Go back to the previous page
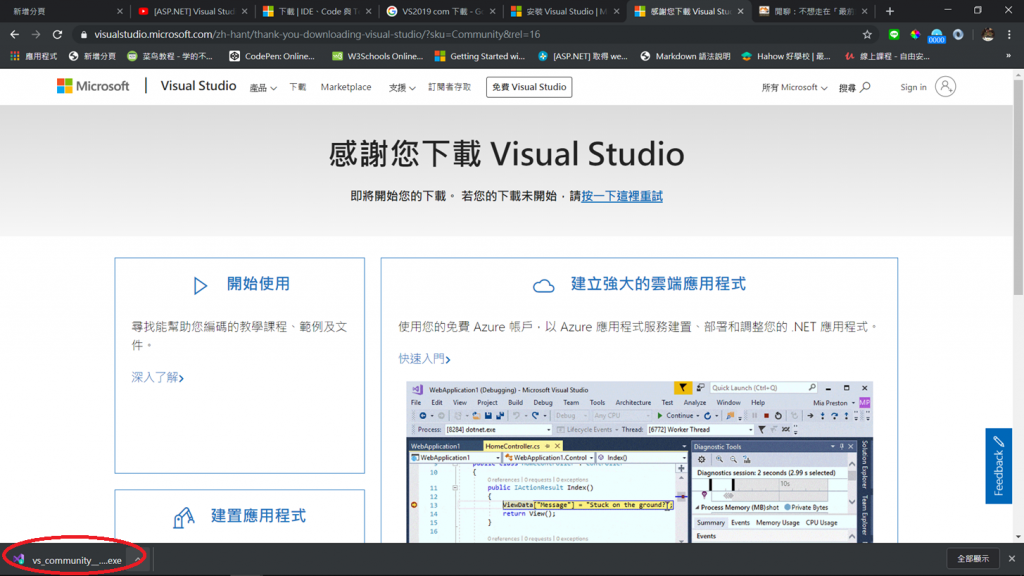Image resolution: width=1024 pixels, height=576 pixels. click(14, 35)
